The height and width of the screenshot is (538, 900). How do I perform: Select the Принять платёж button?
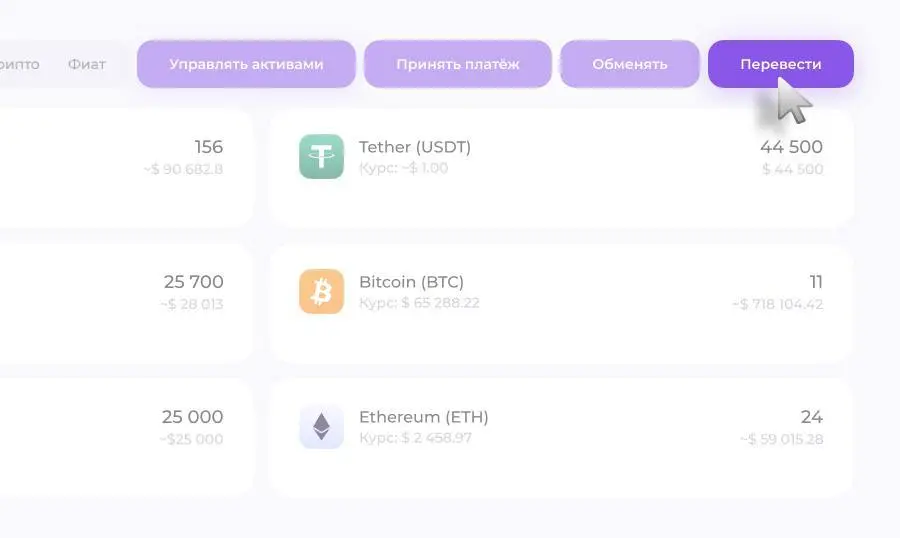pyautogui.click(x=457, y=64)
